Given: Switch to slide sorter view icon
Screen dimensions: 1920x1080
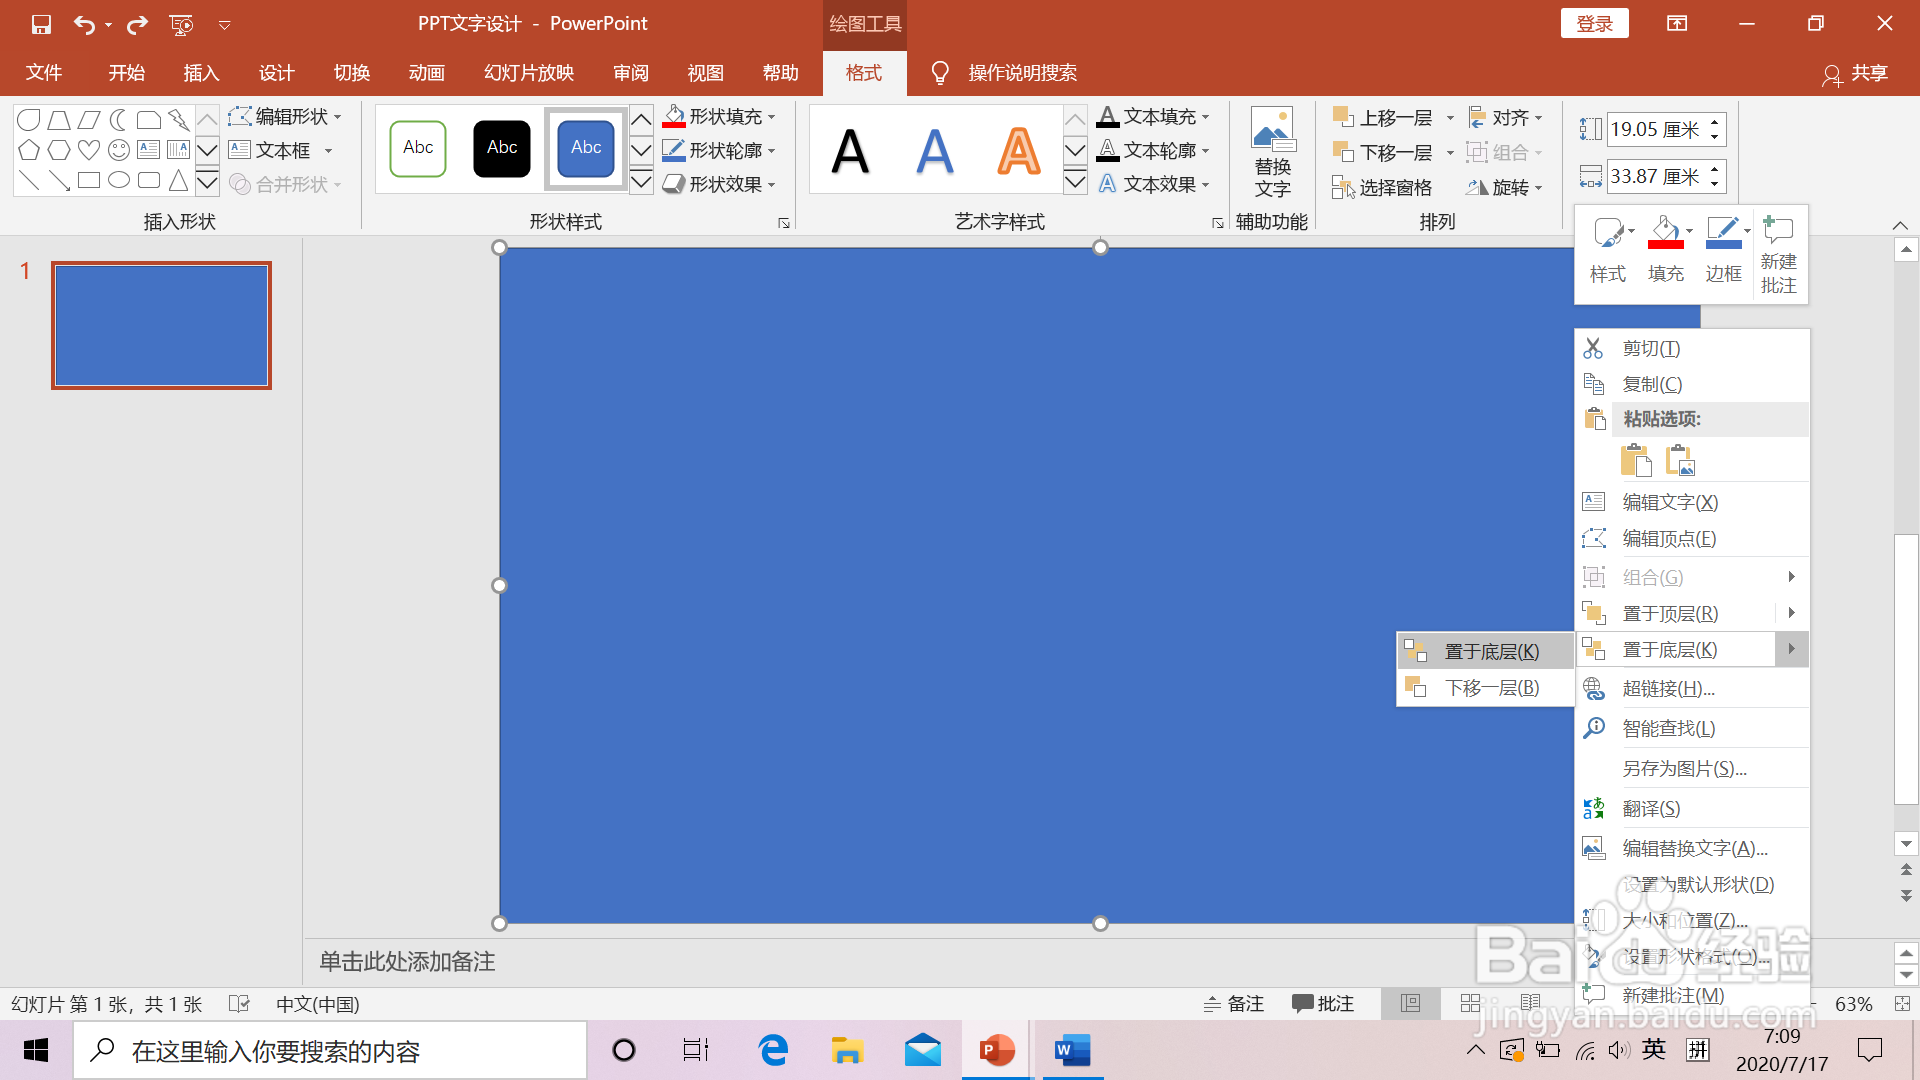Looking at the screenshot, I should tap(1470, 1003).
